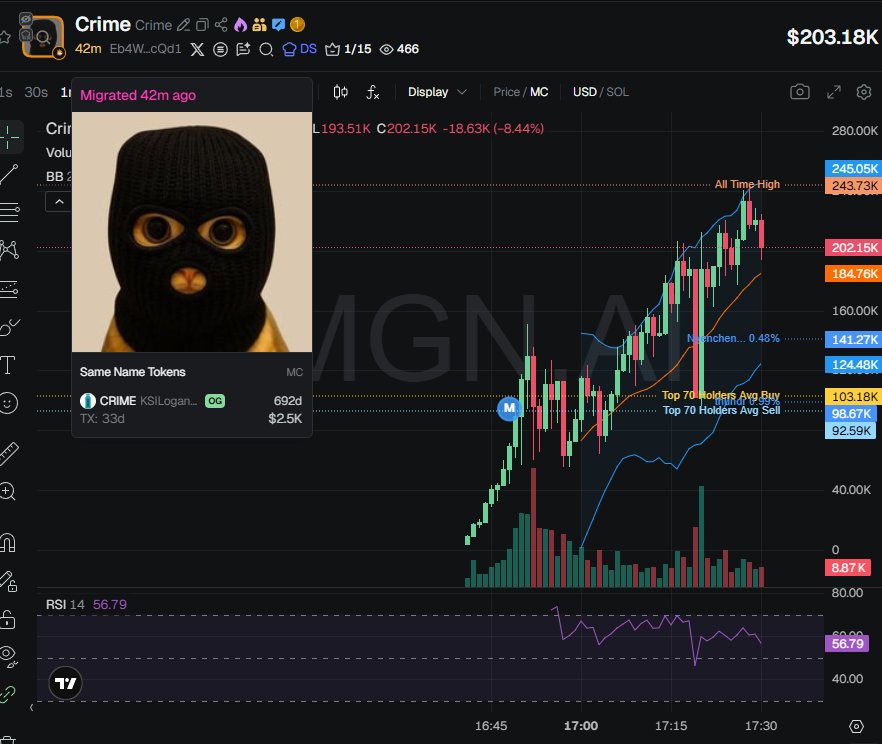Image resolution: width=882 pixels, height=744 pixels.
Task: Switch chart to 30s interval
Action: [36, 92]
